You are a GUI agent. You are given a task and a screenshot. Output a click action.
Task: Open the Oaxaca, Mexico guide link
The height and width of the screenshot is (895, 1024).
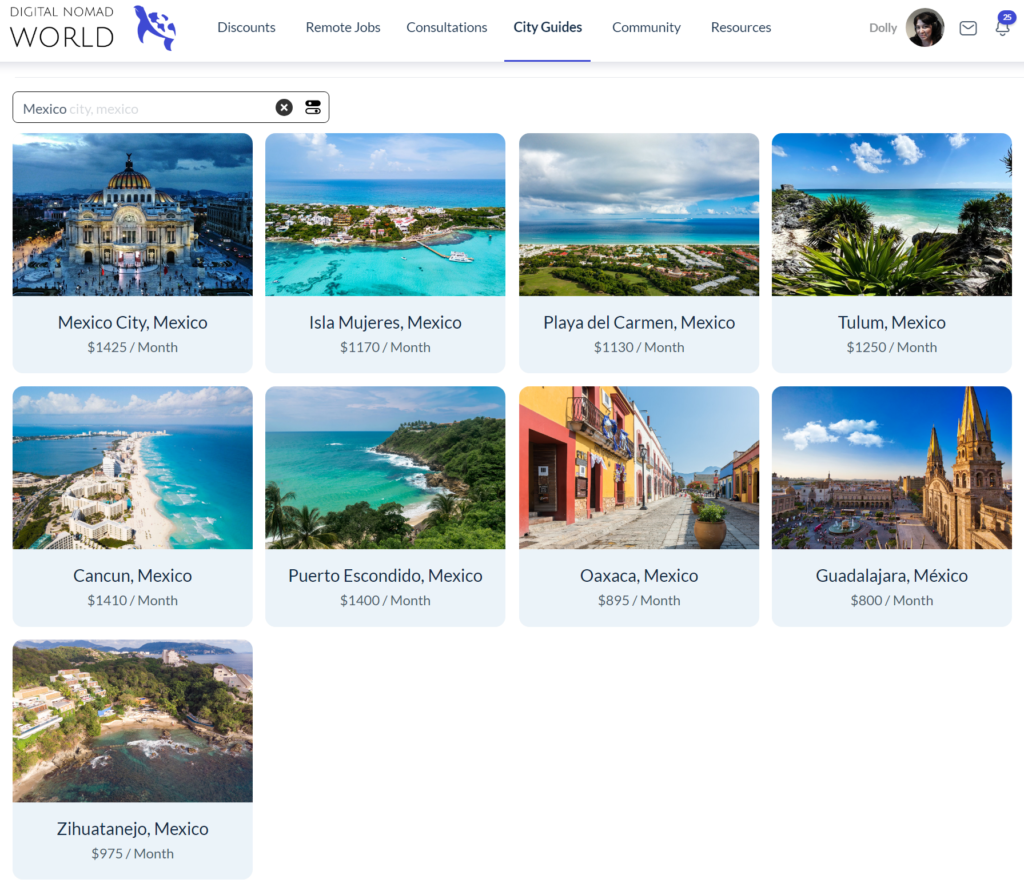point(639,576)
